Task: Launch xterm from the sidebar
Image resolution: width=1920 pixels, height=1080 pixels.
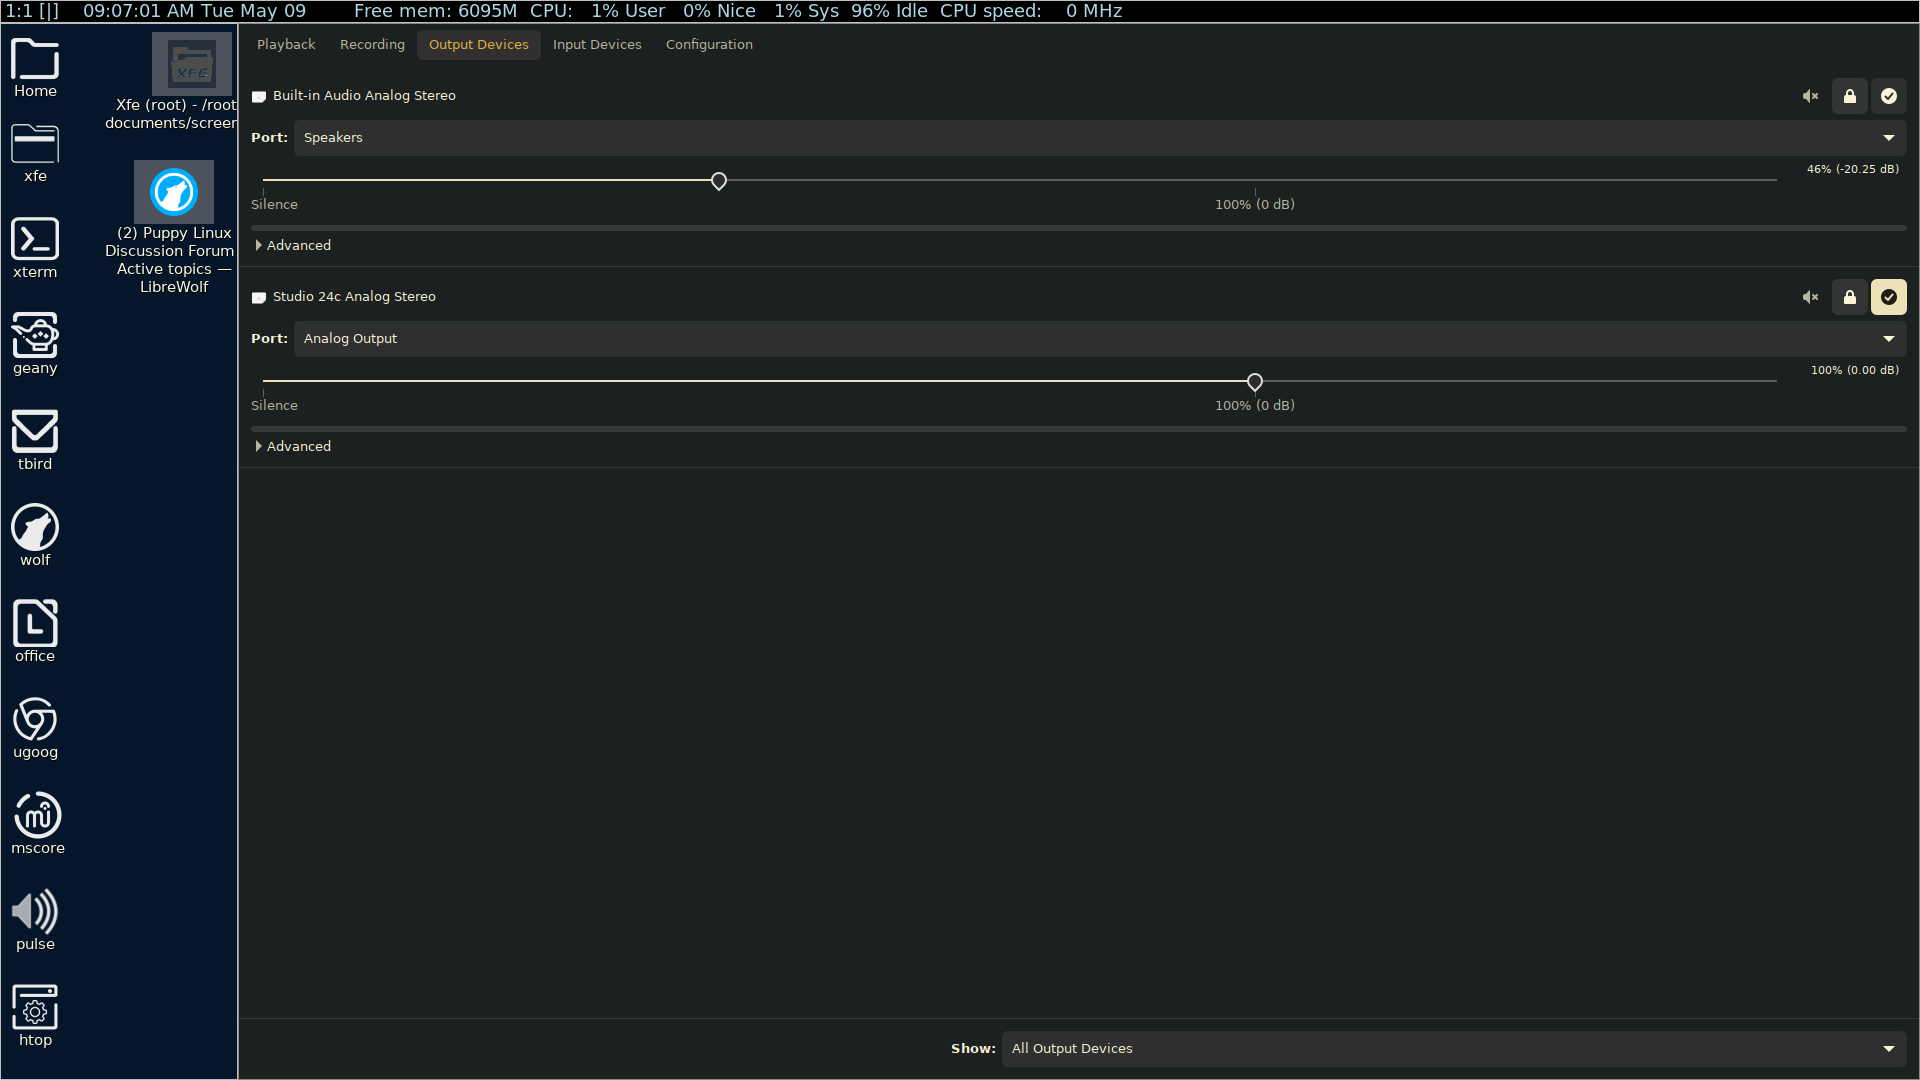Action: 35,247
